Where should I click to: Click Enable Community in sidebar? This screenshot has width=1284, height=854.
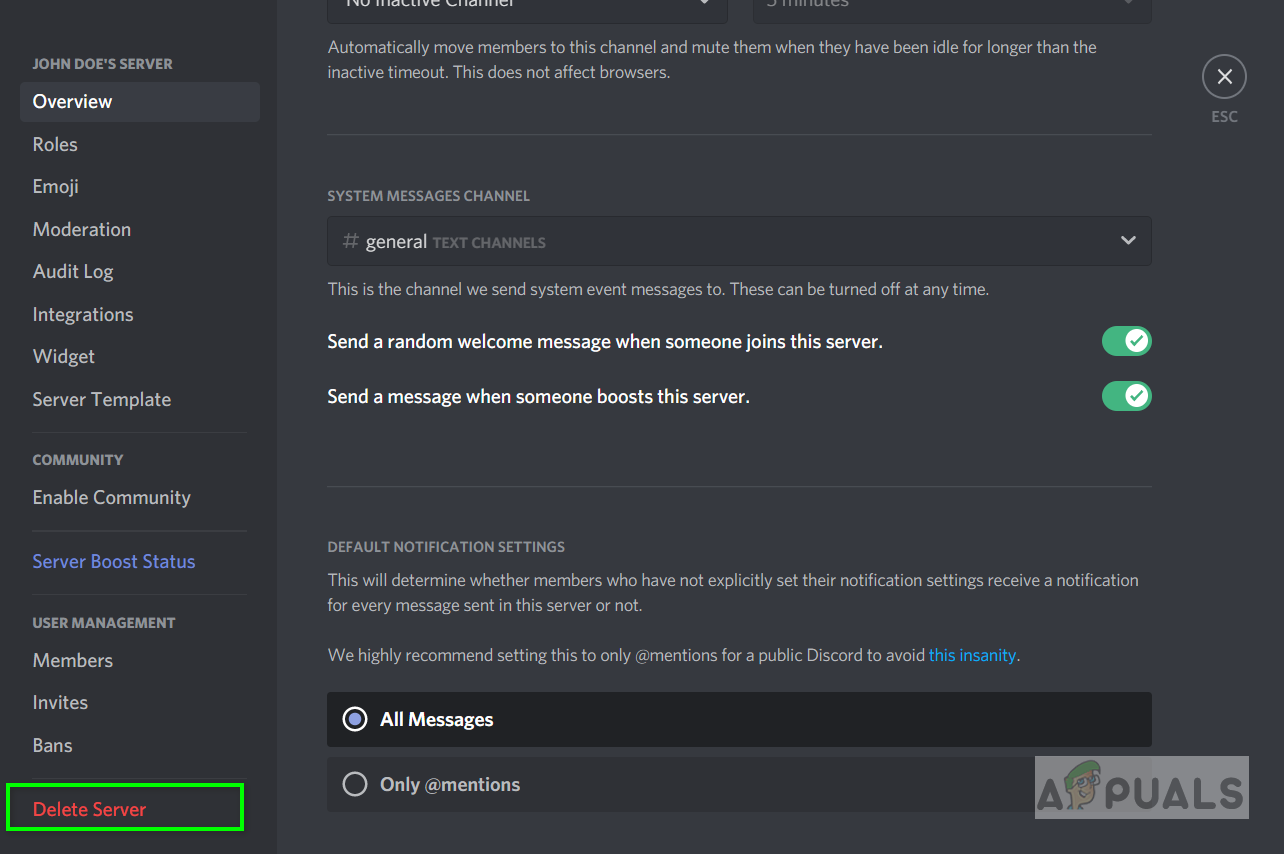click(112, 497)
